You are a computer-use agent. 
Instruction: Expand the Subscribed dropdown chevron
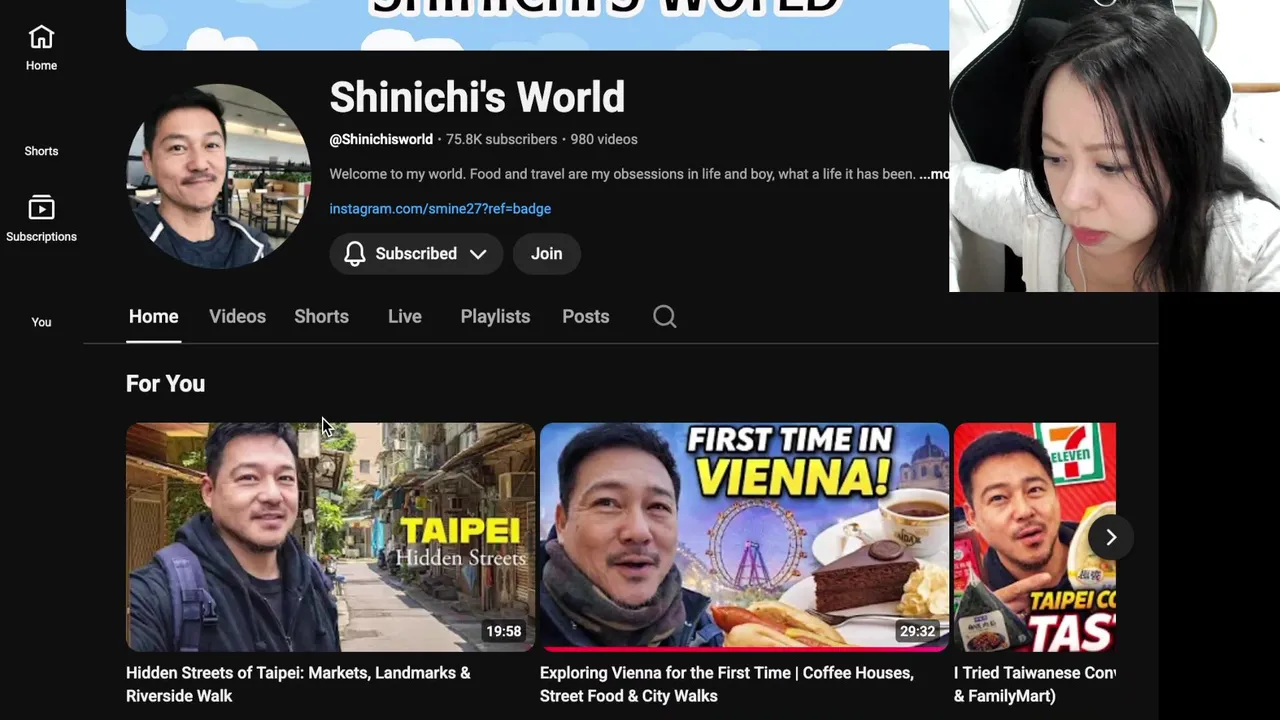click(x=478, y=254)
